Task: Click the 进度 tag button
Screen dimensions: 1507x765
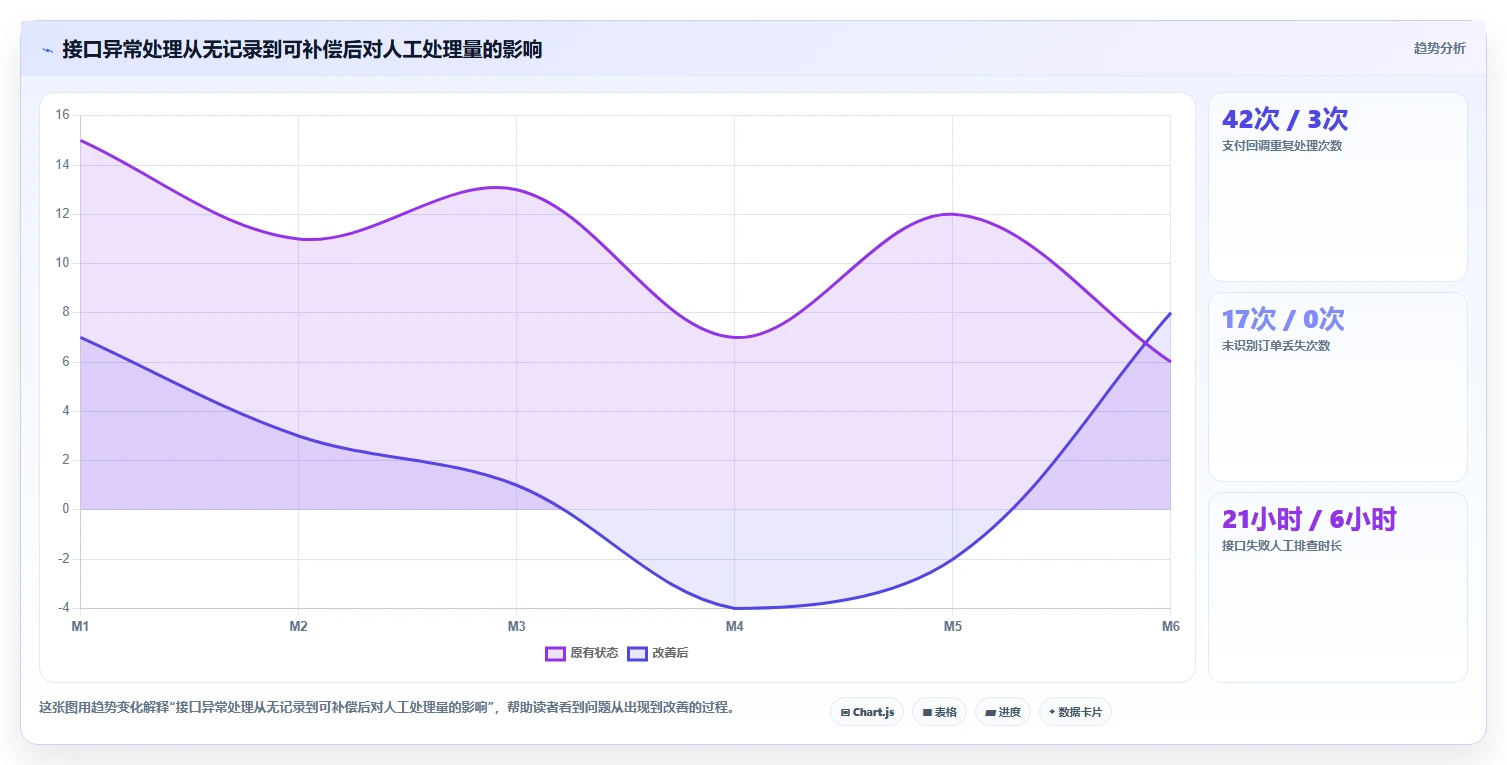Action: pos(1003,712)
